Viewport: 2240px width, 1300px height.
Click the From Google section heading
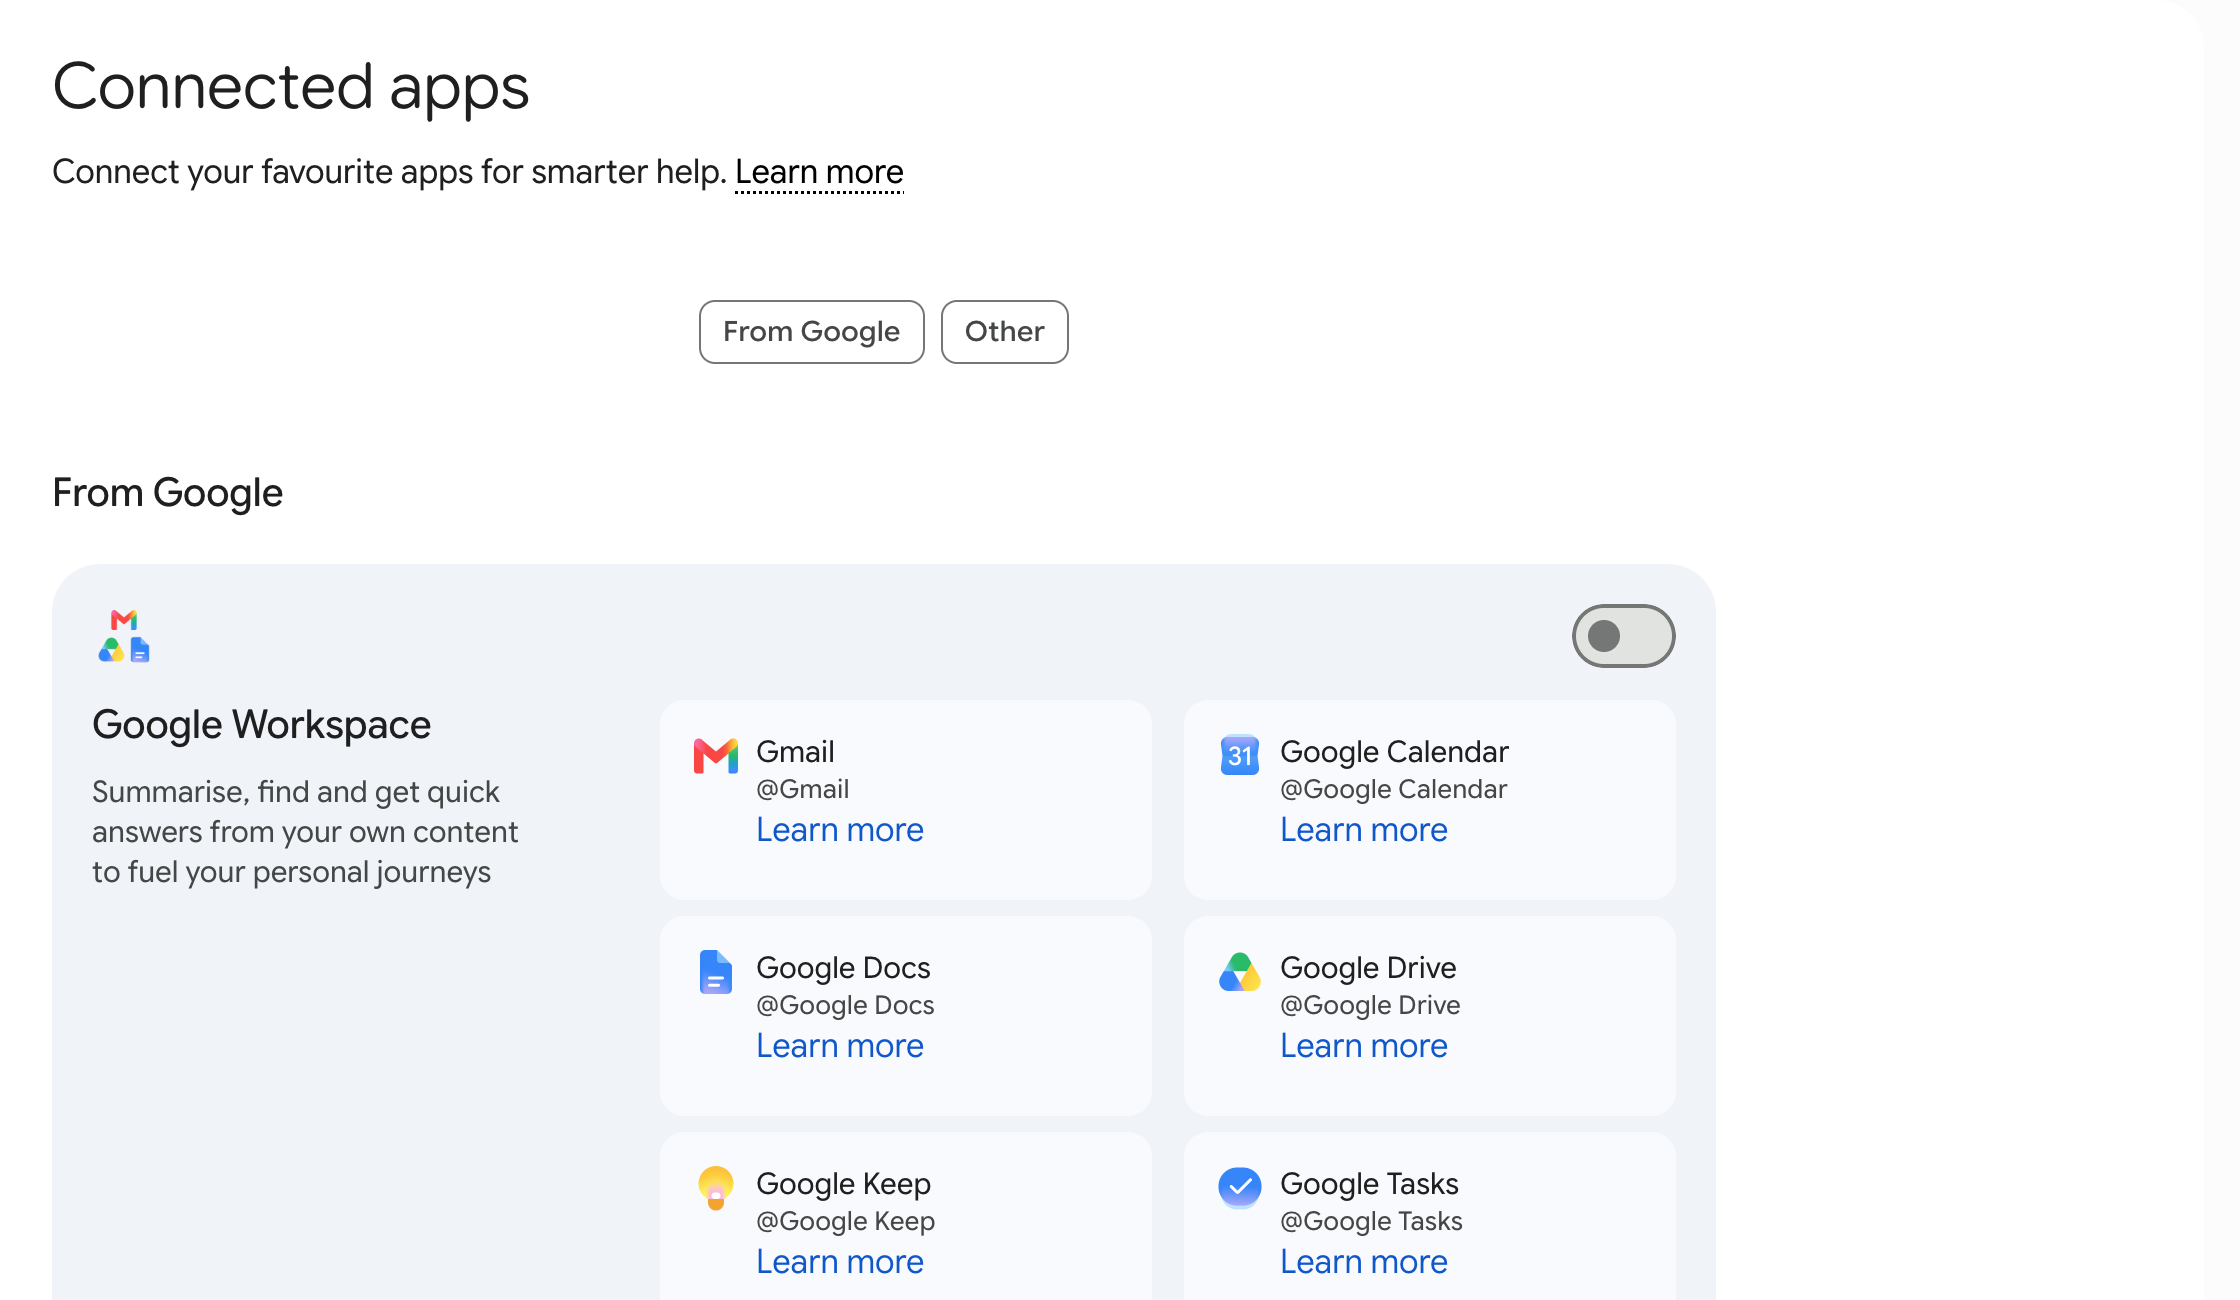[x=168, y=493]
